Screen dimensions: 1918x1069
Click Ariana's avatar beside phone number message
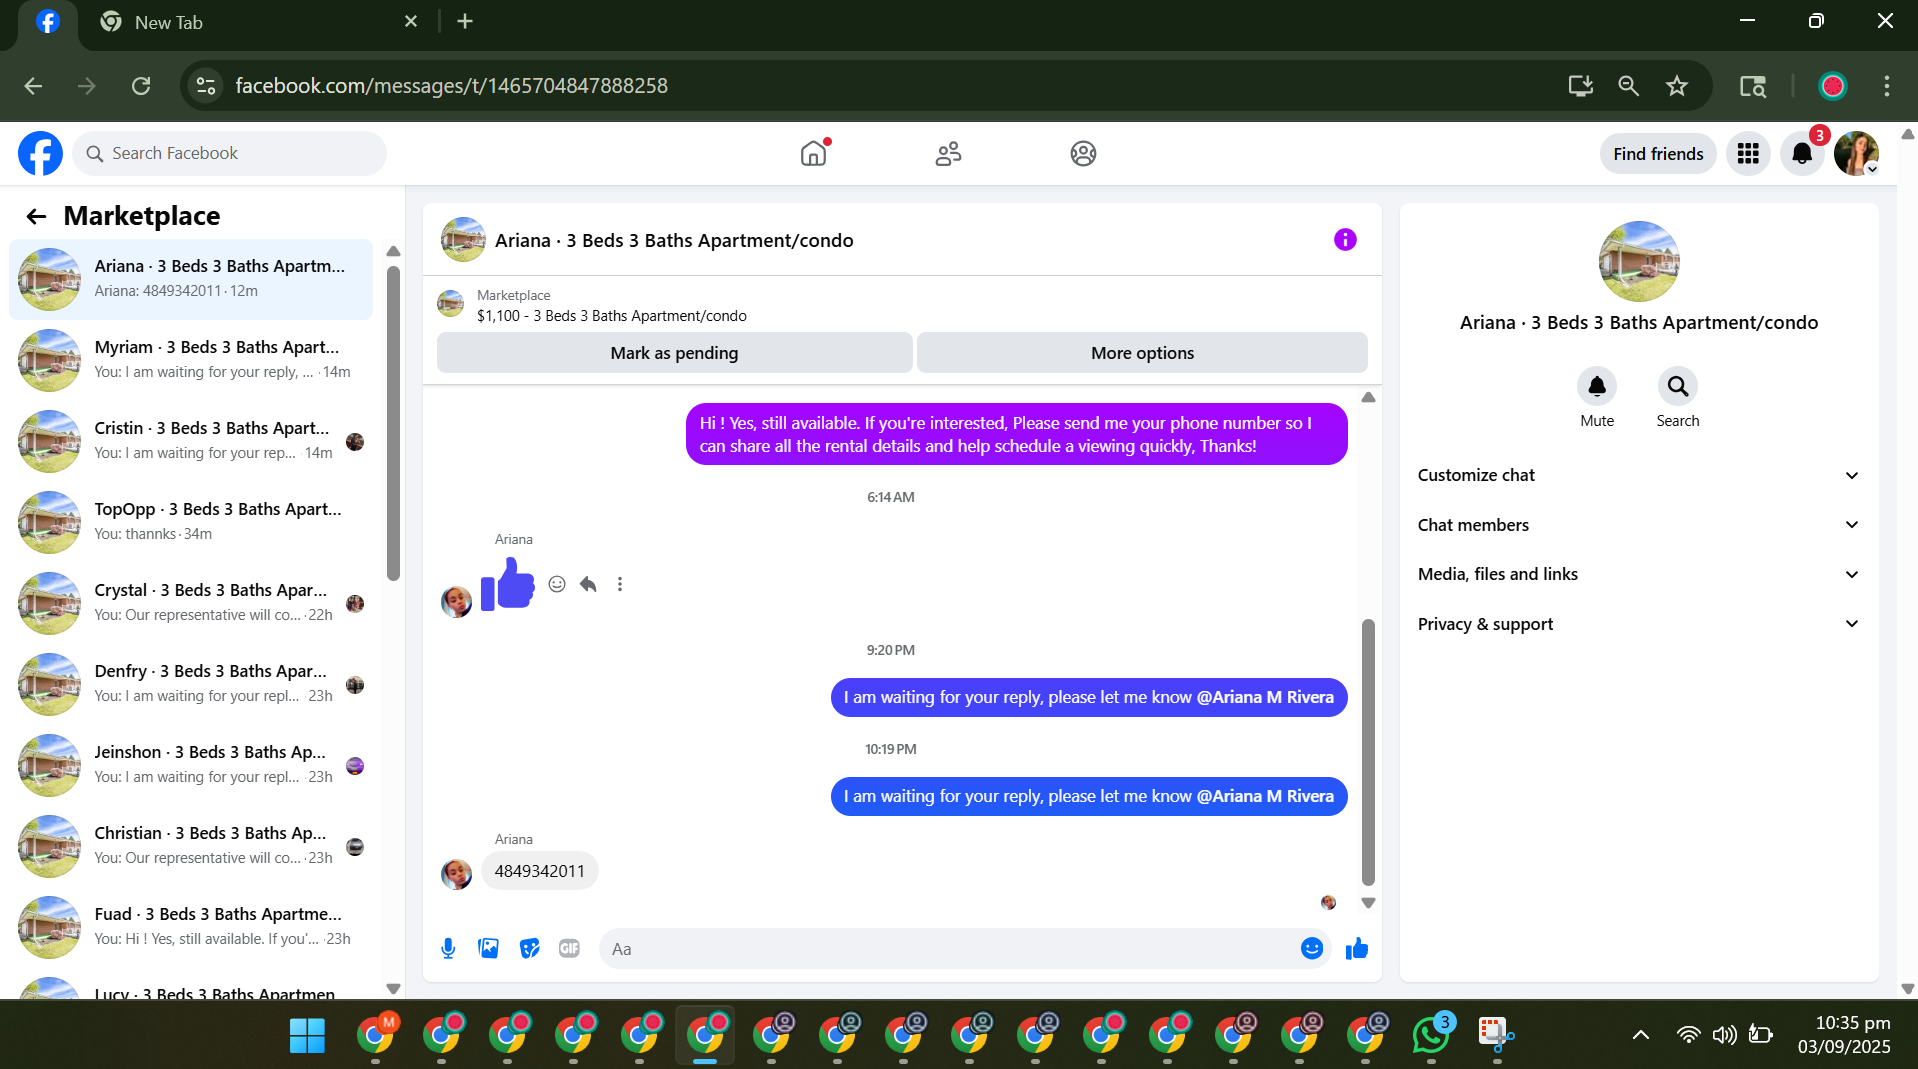(x=456, y=874)
